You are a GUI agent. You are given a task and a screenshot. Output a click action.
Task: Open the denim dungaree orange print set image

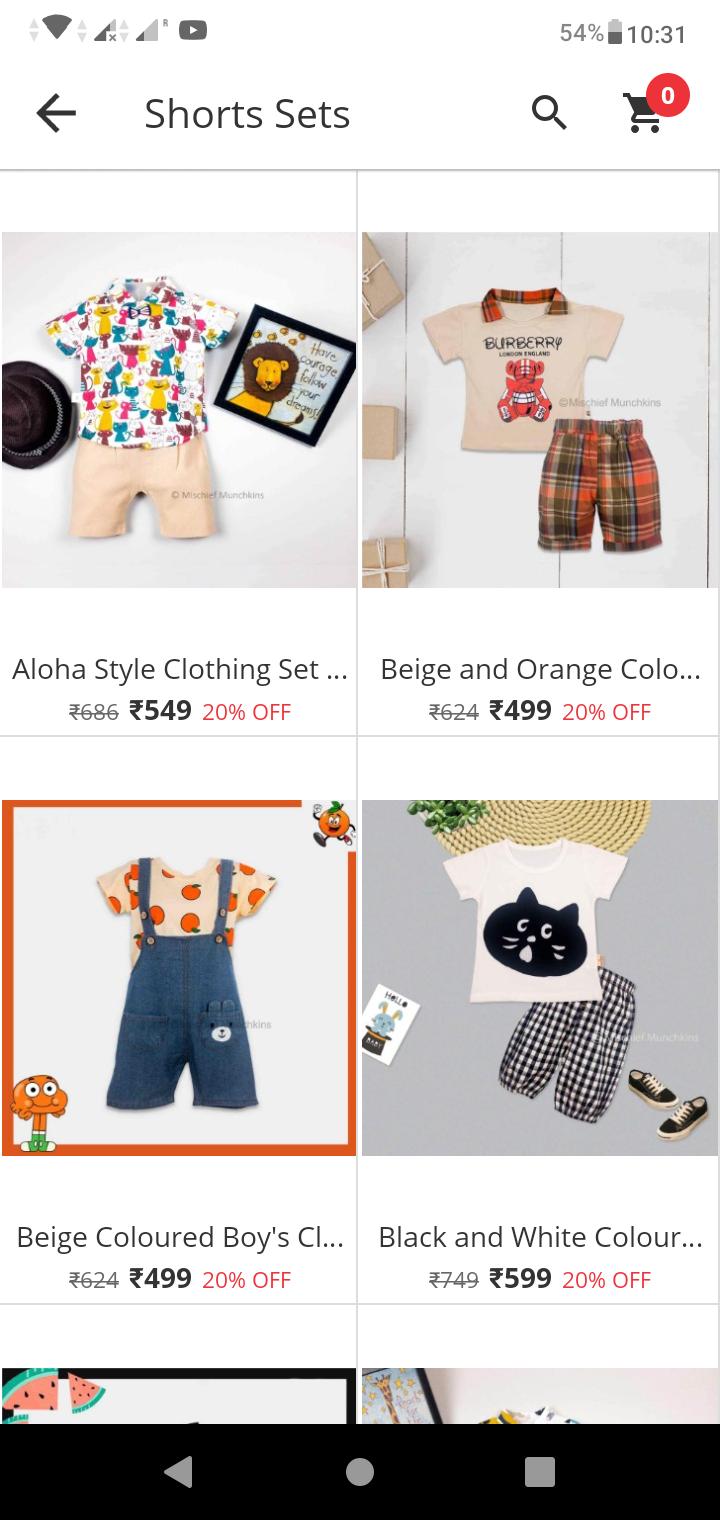pyautogui.click(x=179, y=978)
